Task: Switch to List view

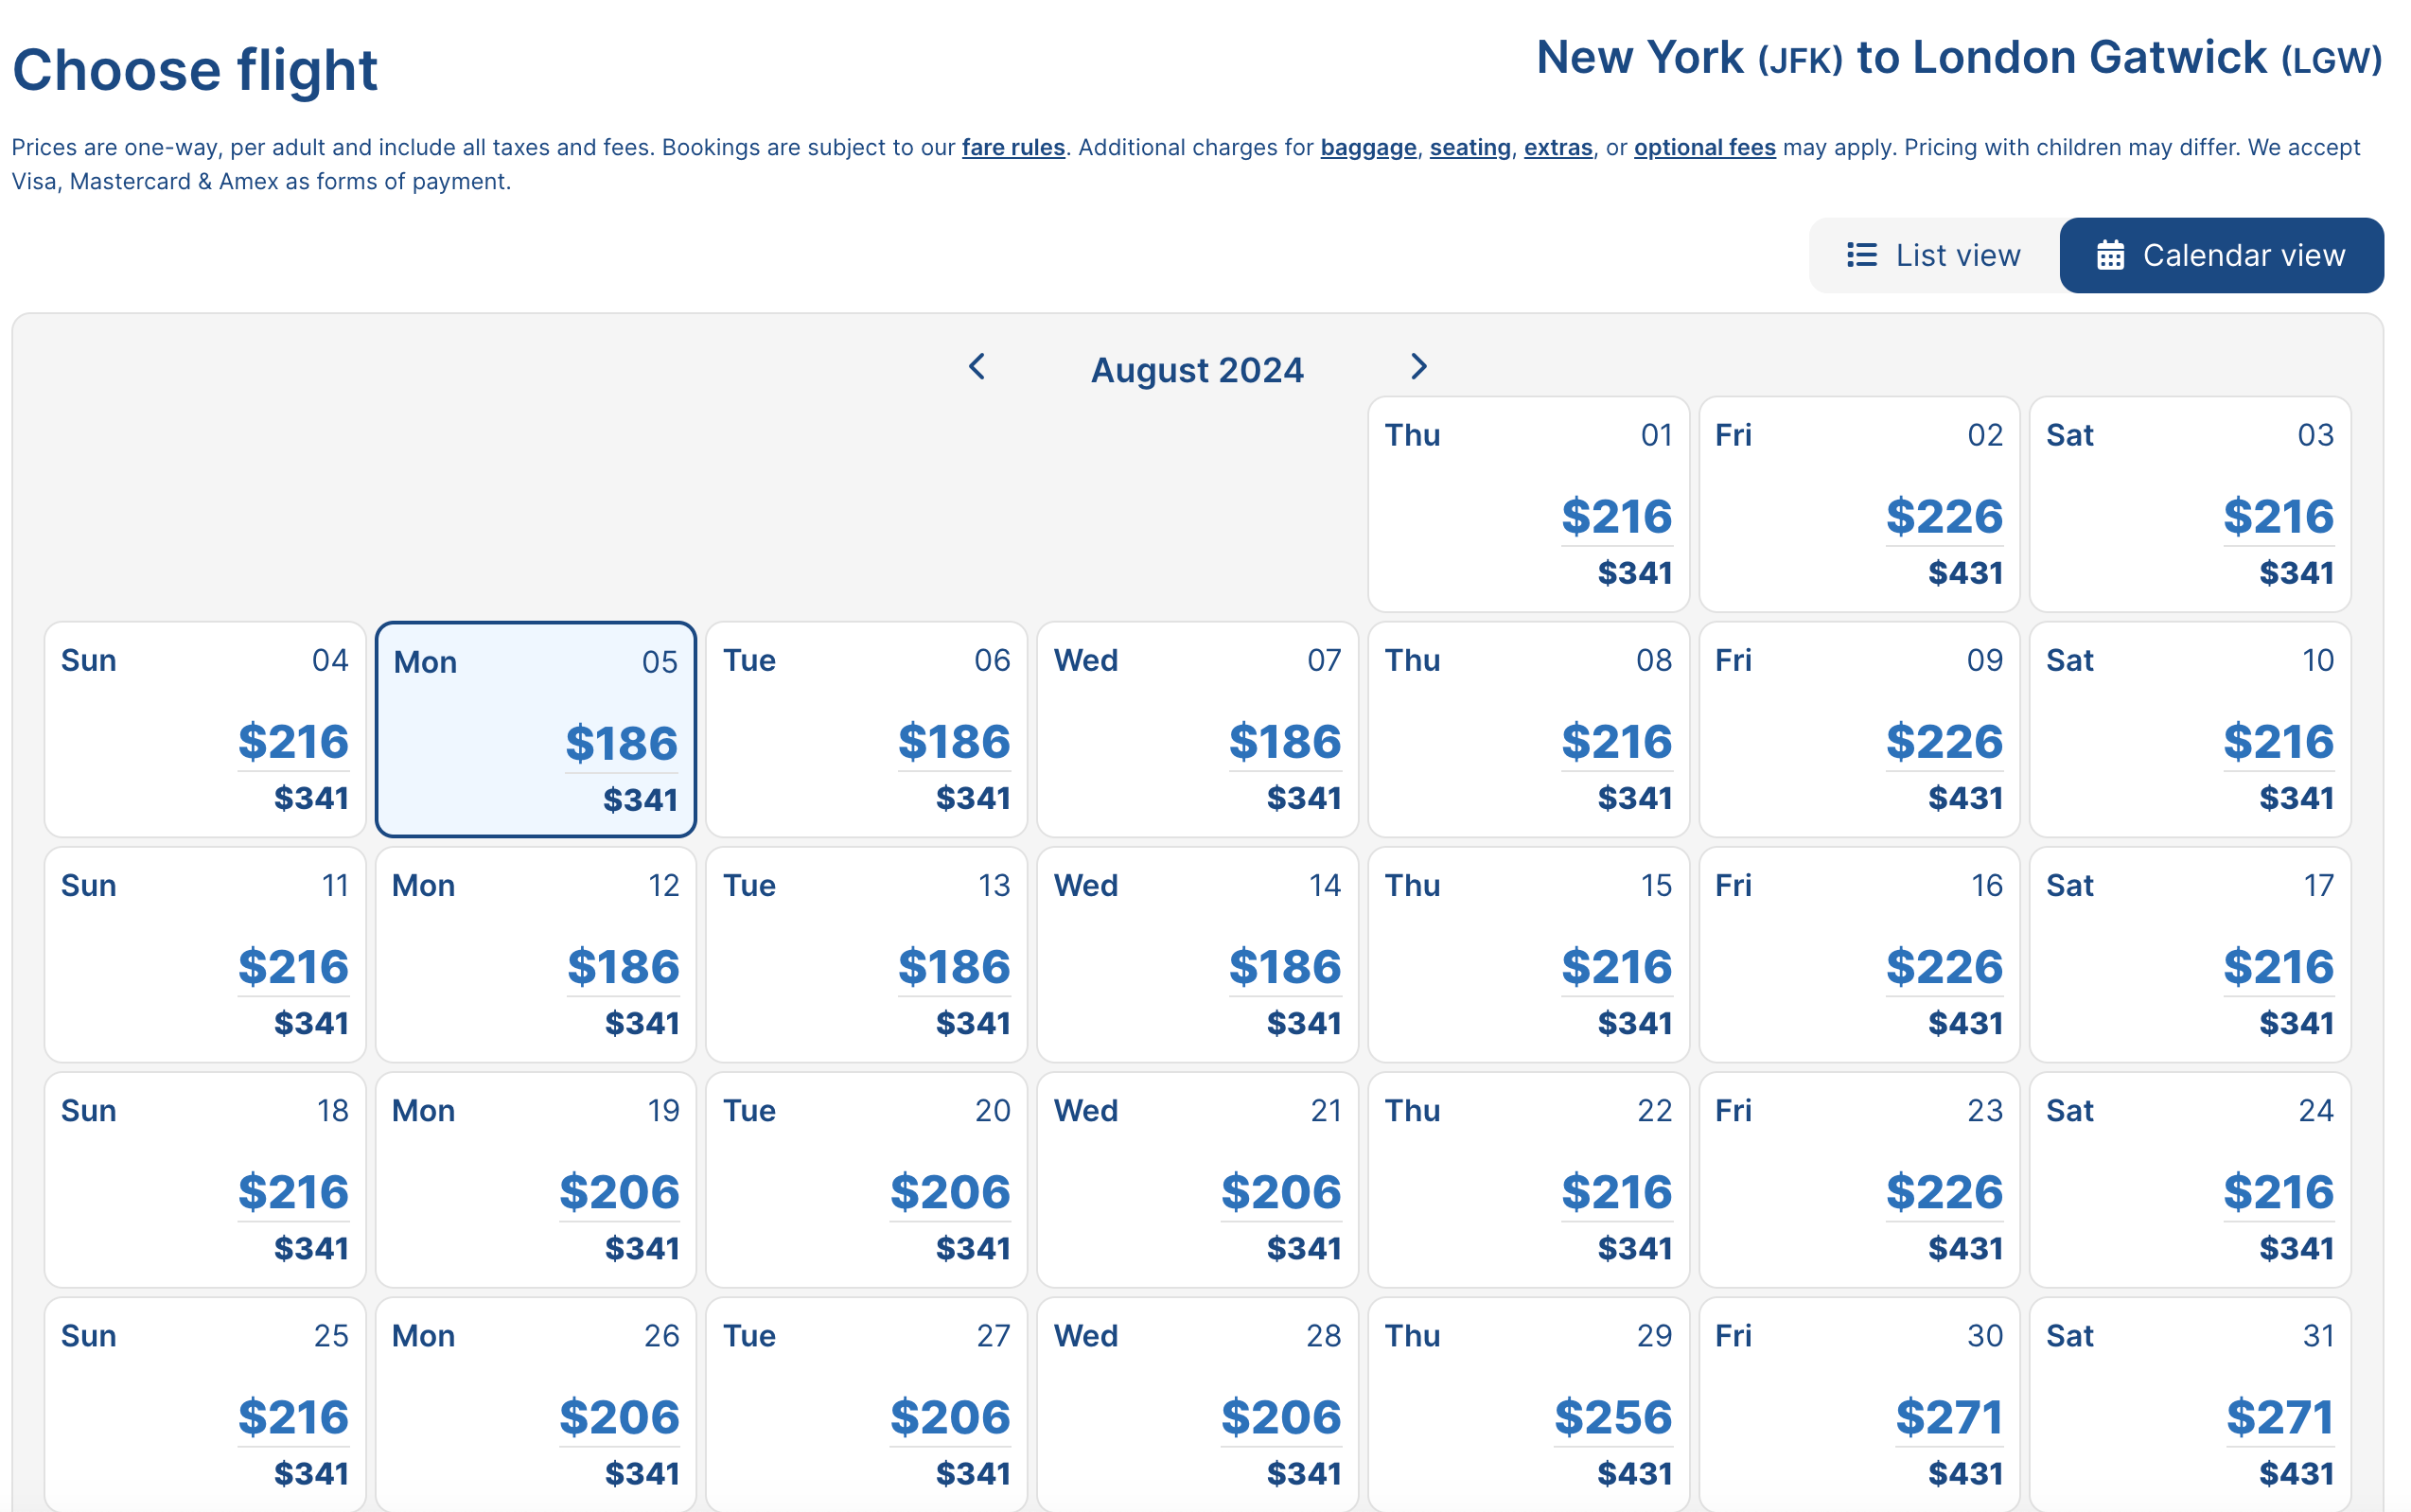Action: coord(1933,256)
